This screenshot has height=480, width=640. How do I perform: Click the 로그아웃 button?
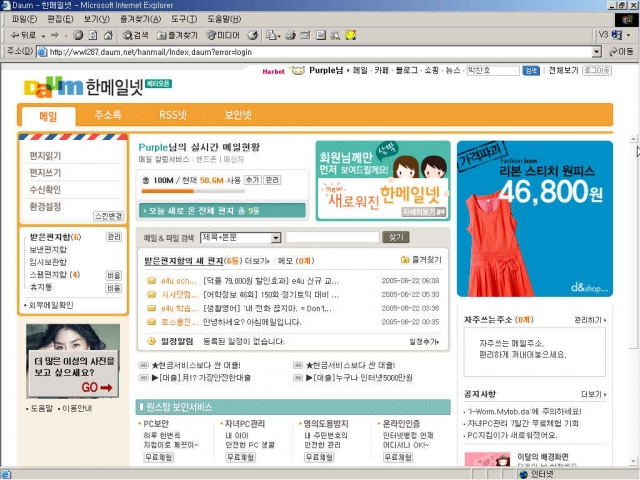[x=597, y=70]
